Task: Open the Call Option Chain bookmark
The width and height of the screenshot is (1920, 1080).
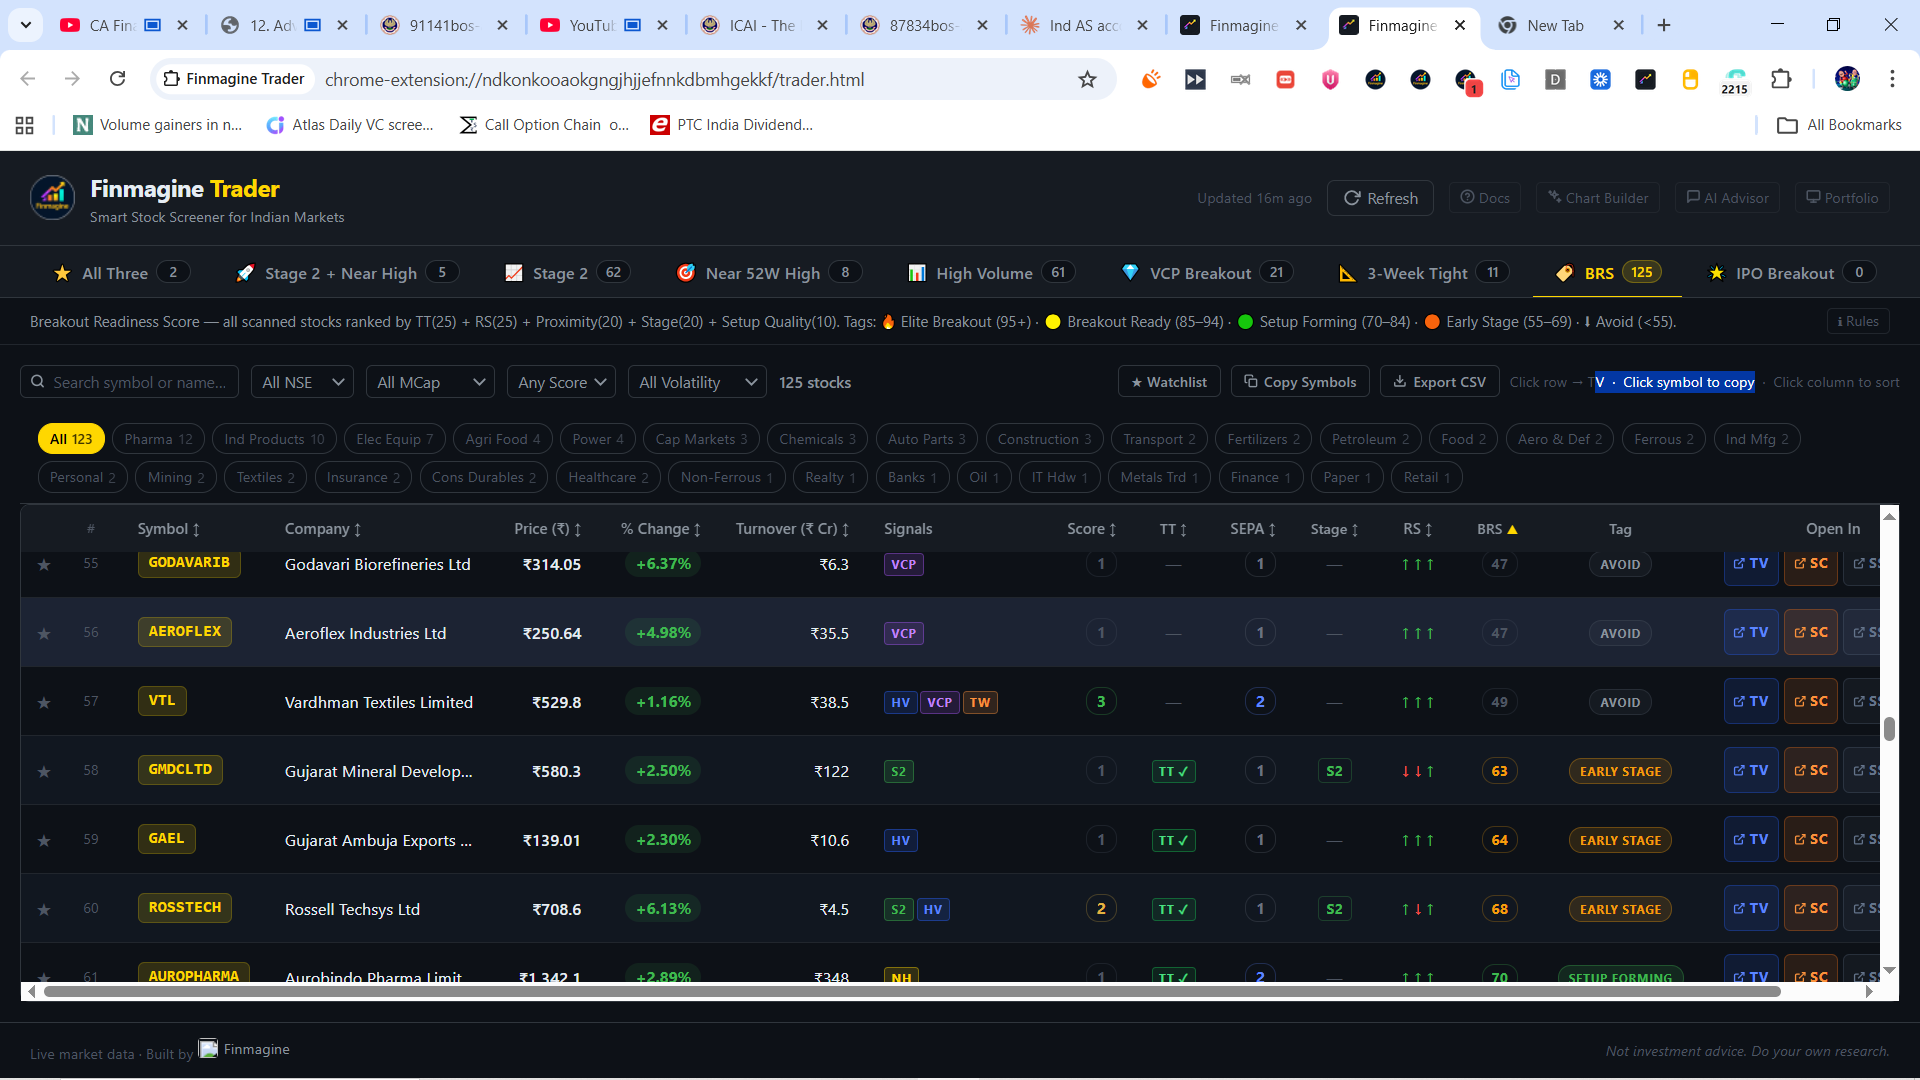Action: [x=544, y=125]
